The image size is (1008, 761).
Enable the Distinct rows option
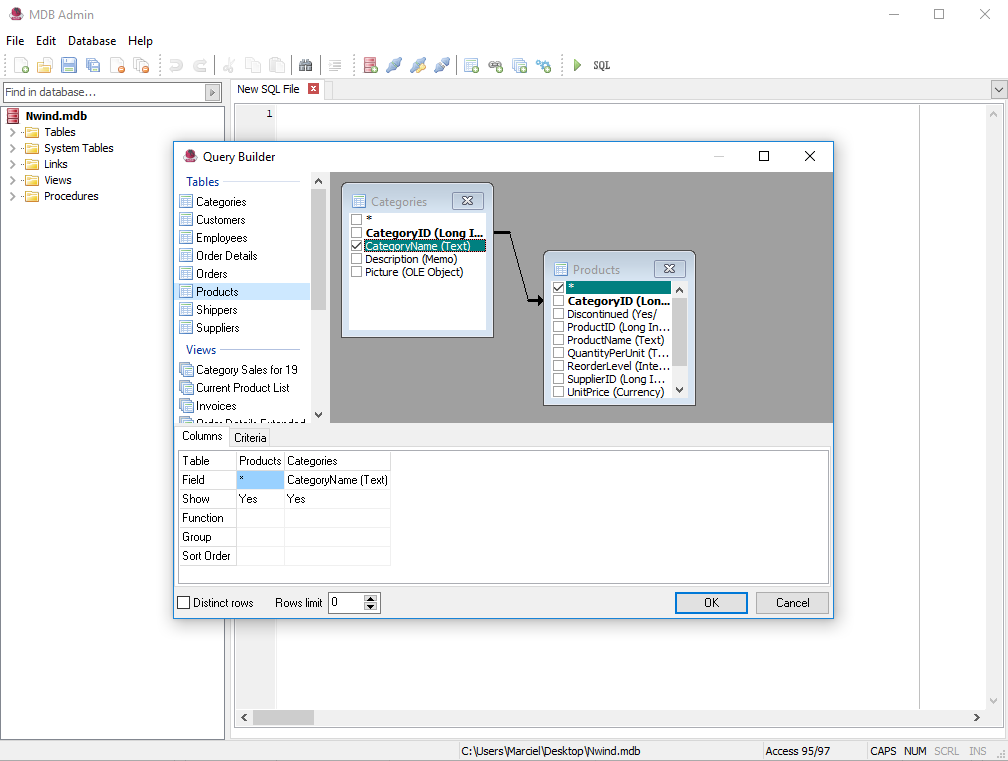coord(183,602)
